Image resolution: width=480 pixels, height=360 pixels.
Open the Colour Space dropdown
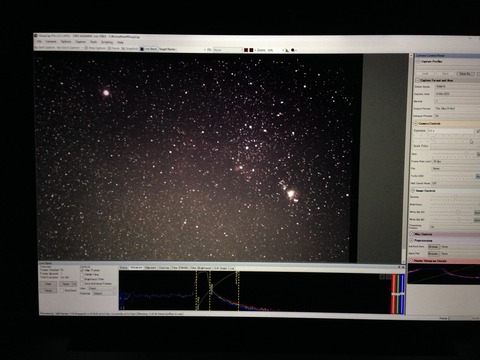coord(457,87)
